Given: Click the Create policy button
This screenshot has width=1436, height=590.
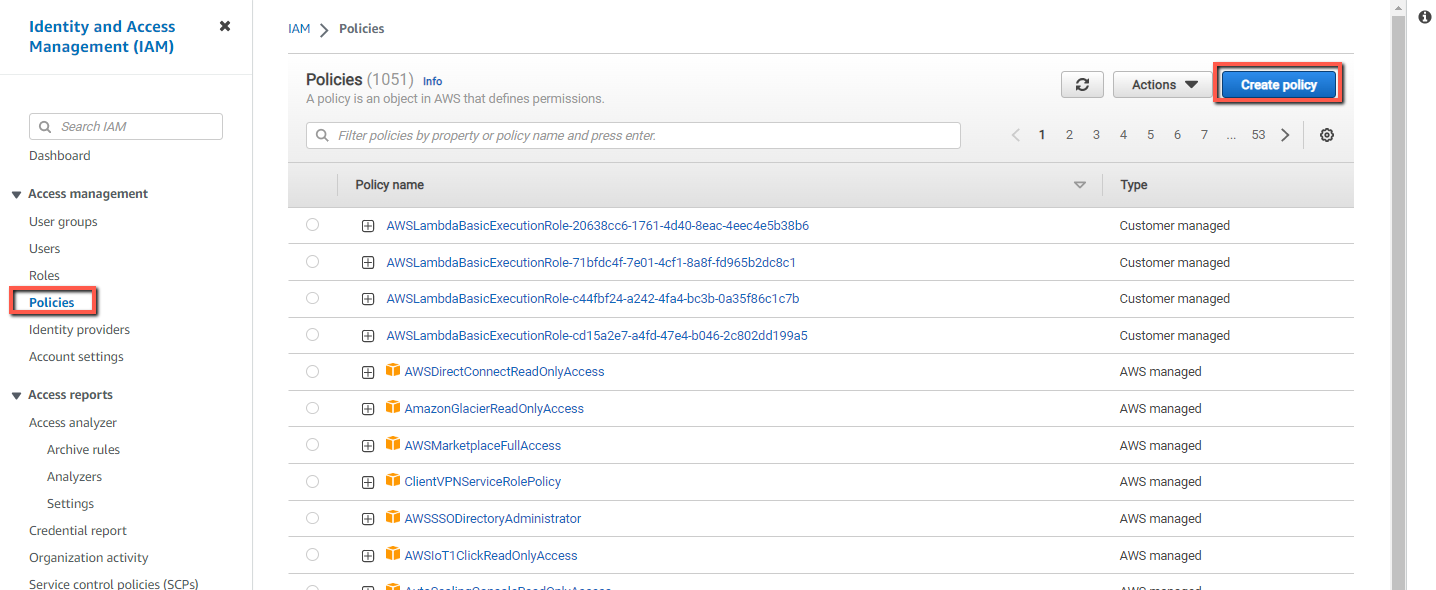Looking at the screenshot, I should [1279, 85].
